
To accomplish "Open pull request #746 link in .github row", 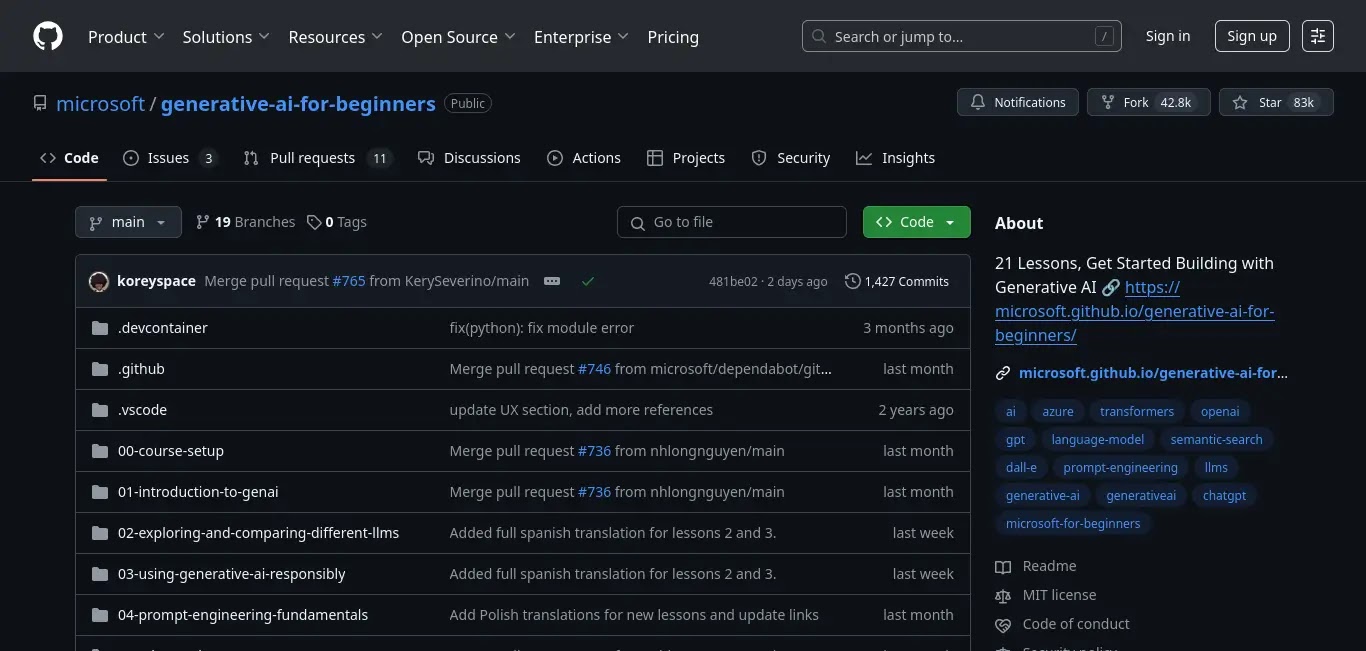I will 594,369.
